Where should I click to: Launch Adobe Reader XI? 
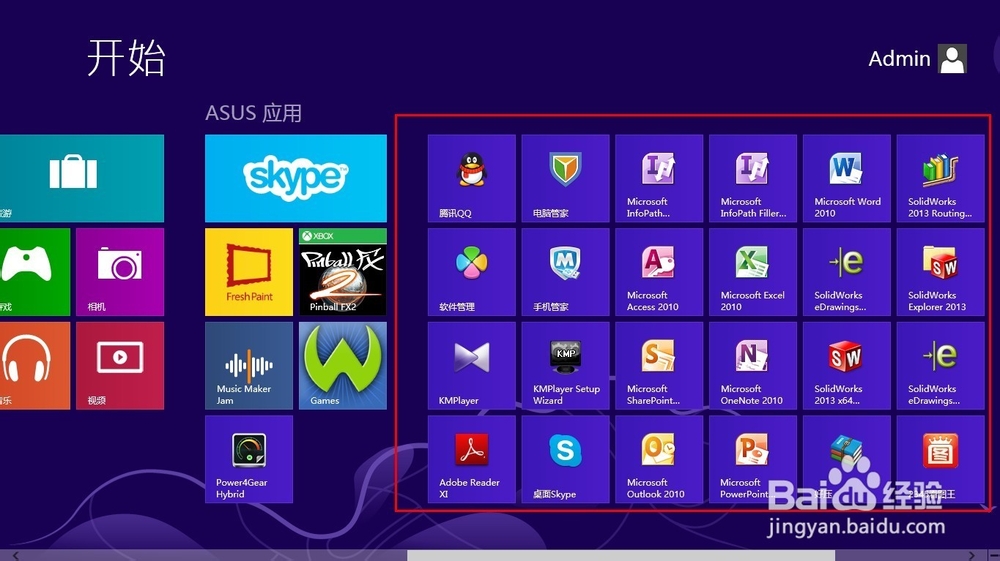click(x=471, y=459)
